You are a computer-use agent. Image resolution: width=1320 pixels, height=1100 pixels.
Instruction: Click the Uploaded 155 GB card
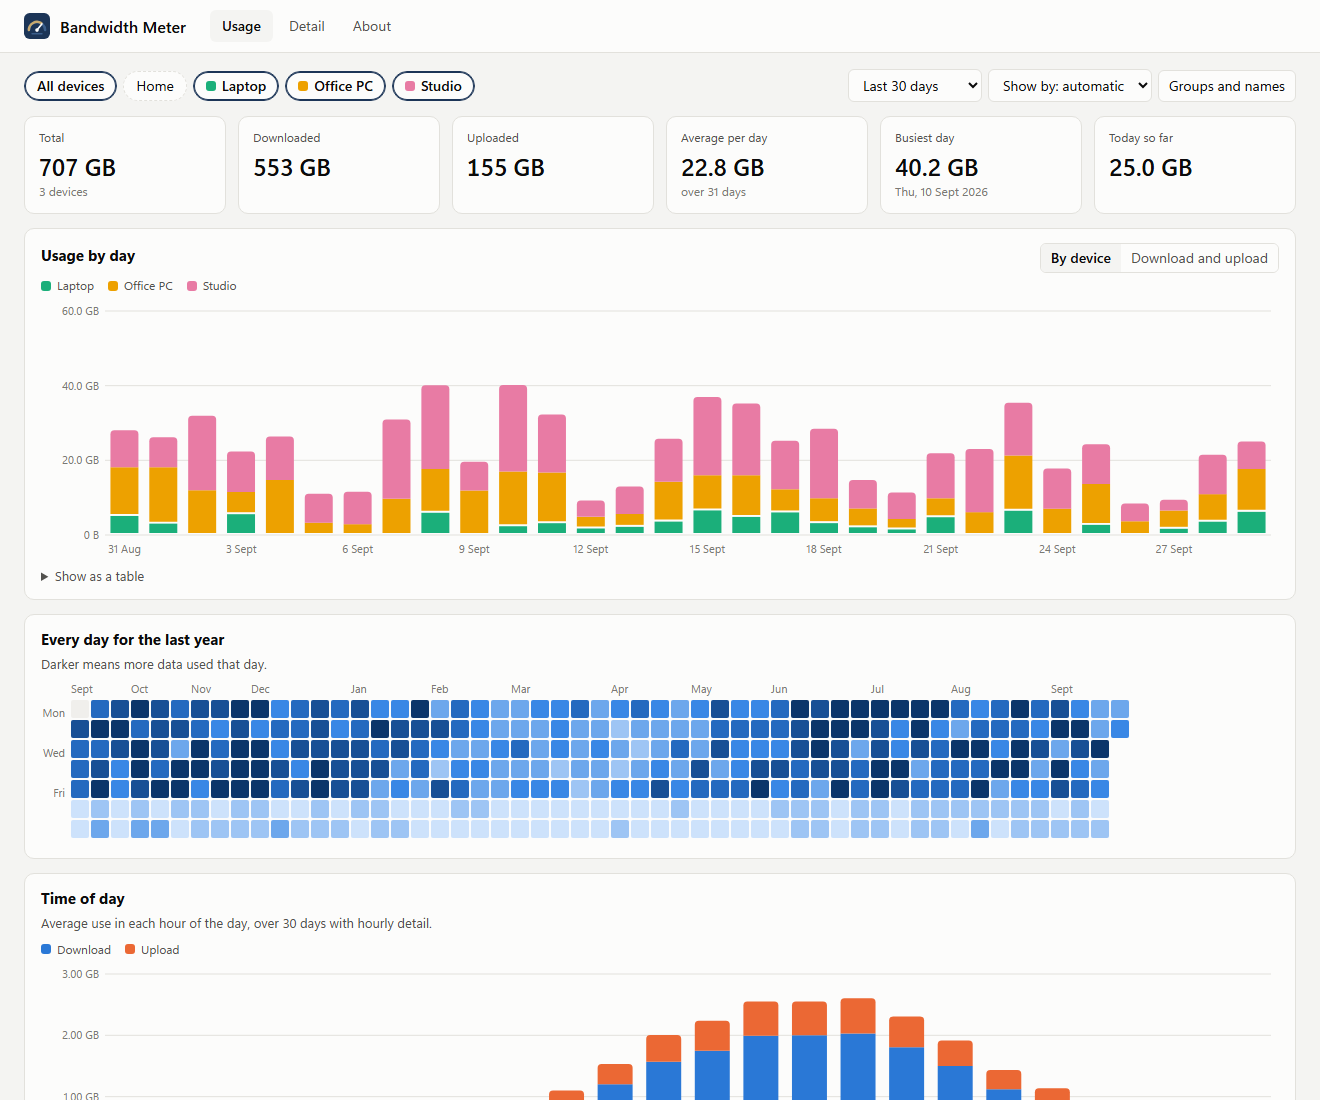[553, 165]
